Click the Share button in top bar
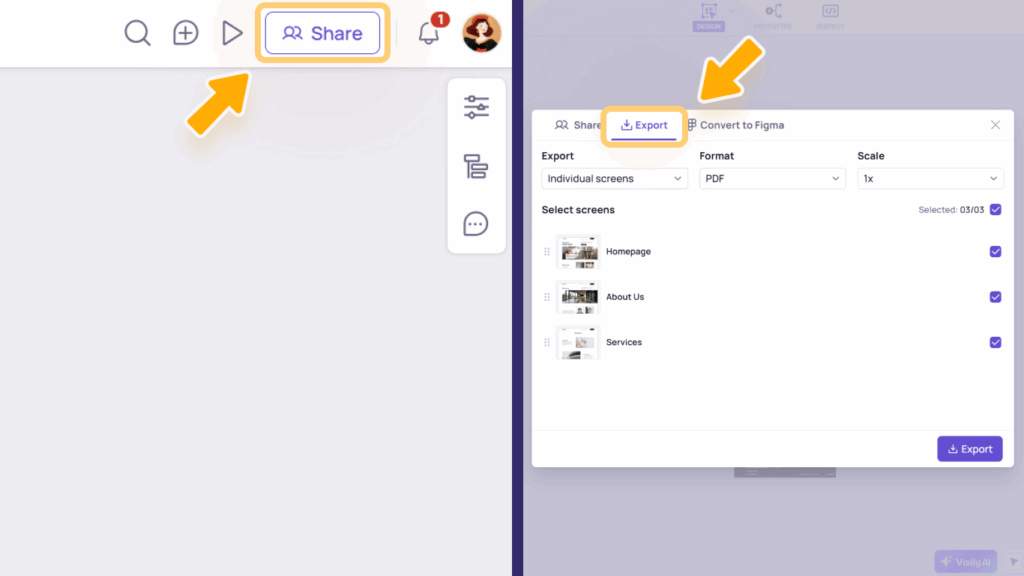1024x576 pixels. pos(323,33)
